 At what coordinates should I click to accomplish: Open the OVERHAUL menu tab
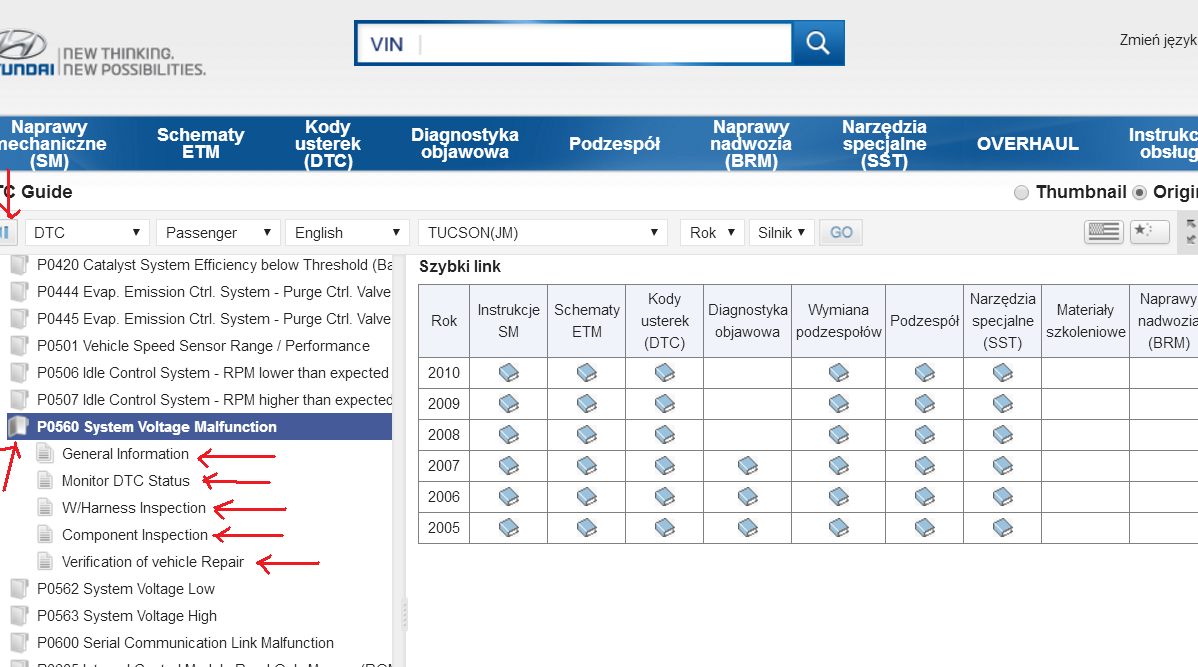pos(1028,144)
